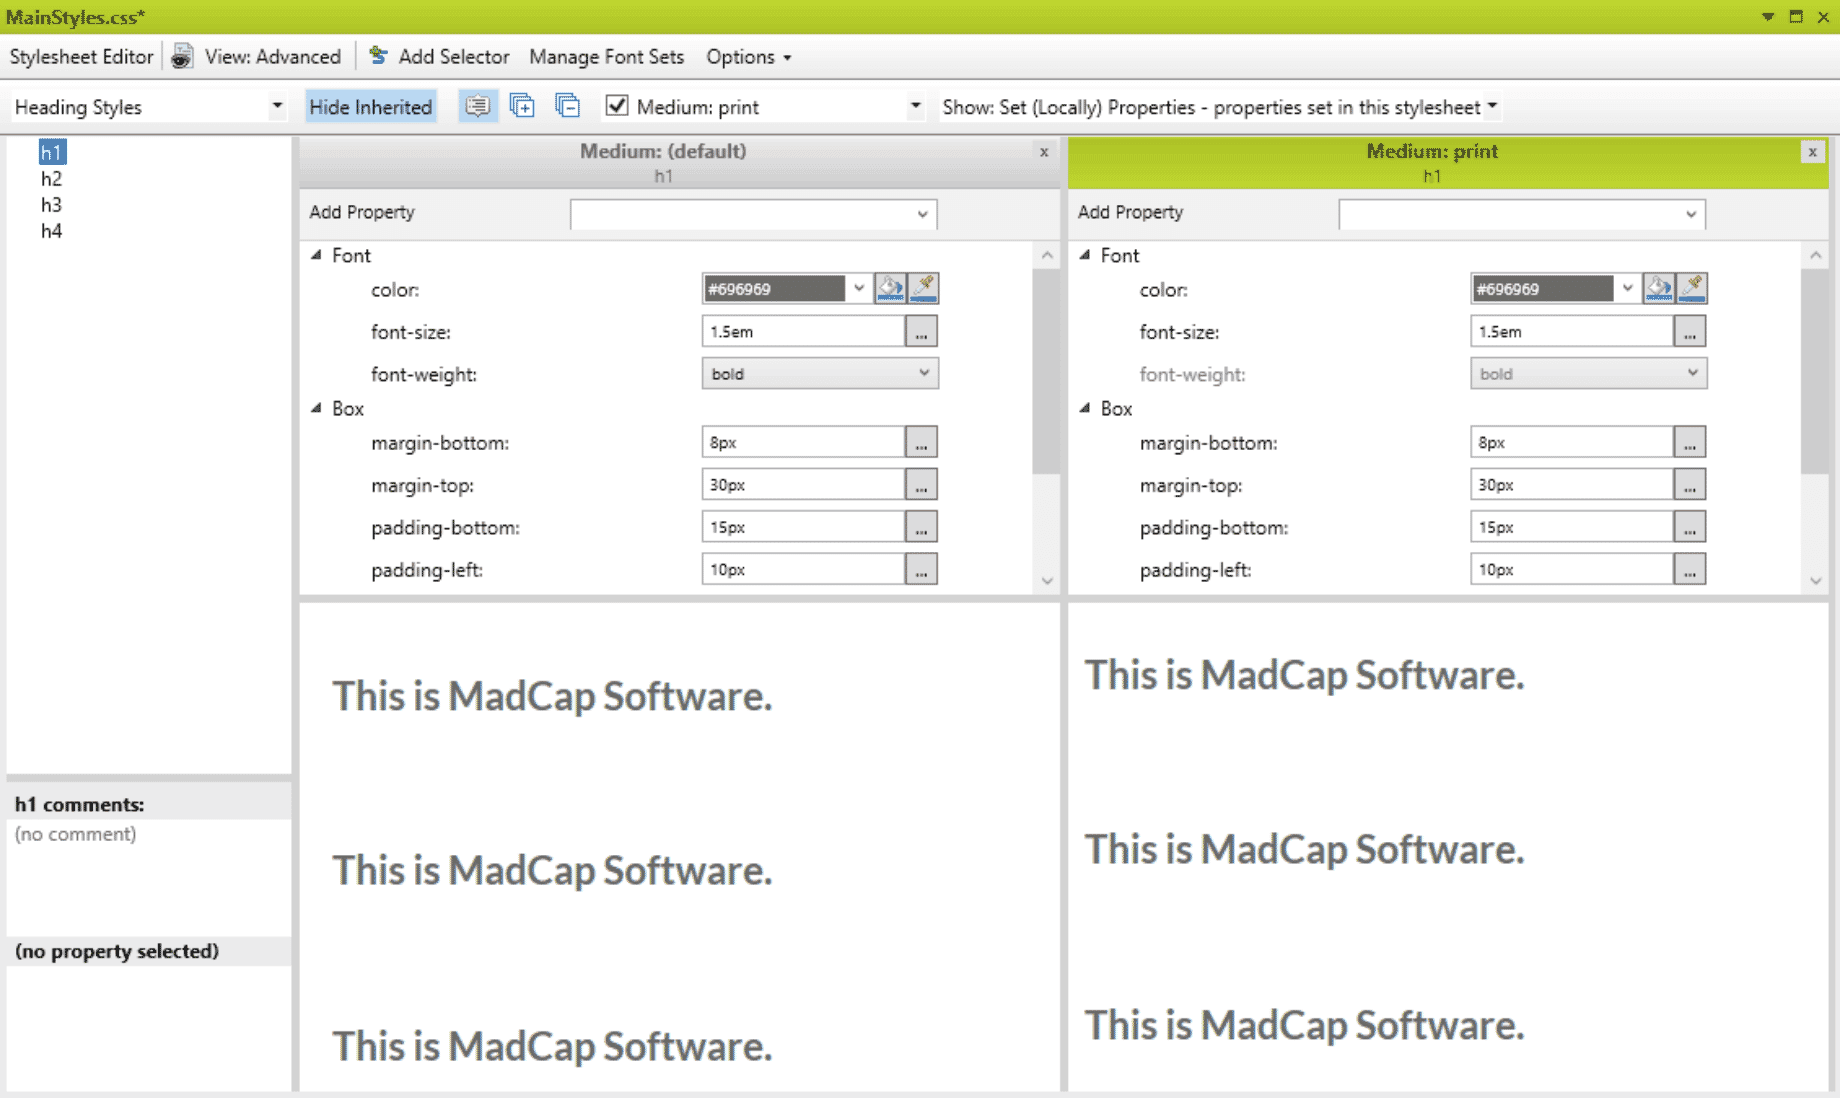Collapse the Box group in default medium
Image resolution: width=1840 pixels, height=1098 pixels.
coord(316,408)
